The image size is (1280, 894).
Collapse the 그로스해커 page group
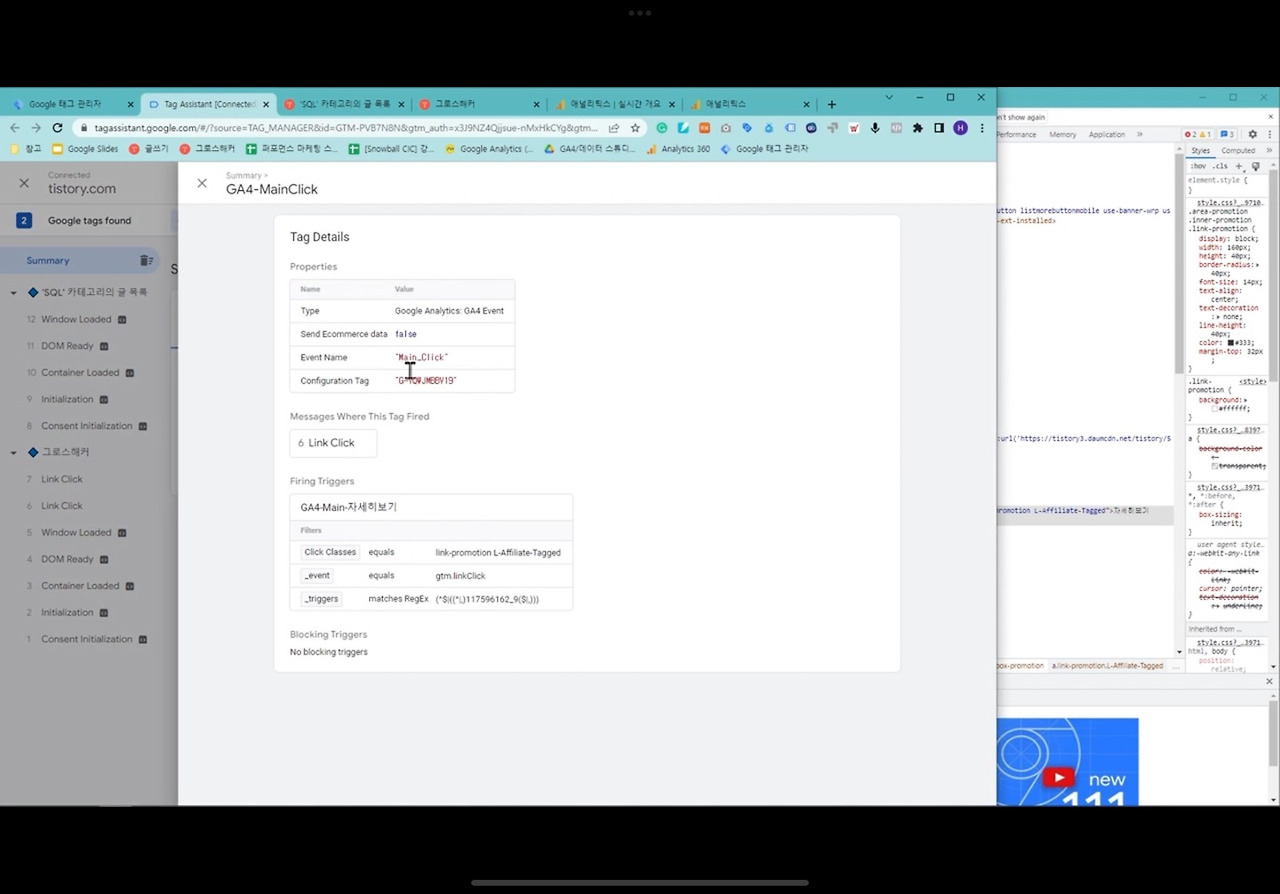(x=14, y=453)
